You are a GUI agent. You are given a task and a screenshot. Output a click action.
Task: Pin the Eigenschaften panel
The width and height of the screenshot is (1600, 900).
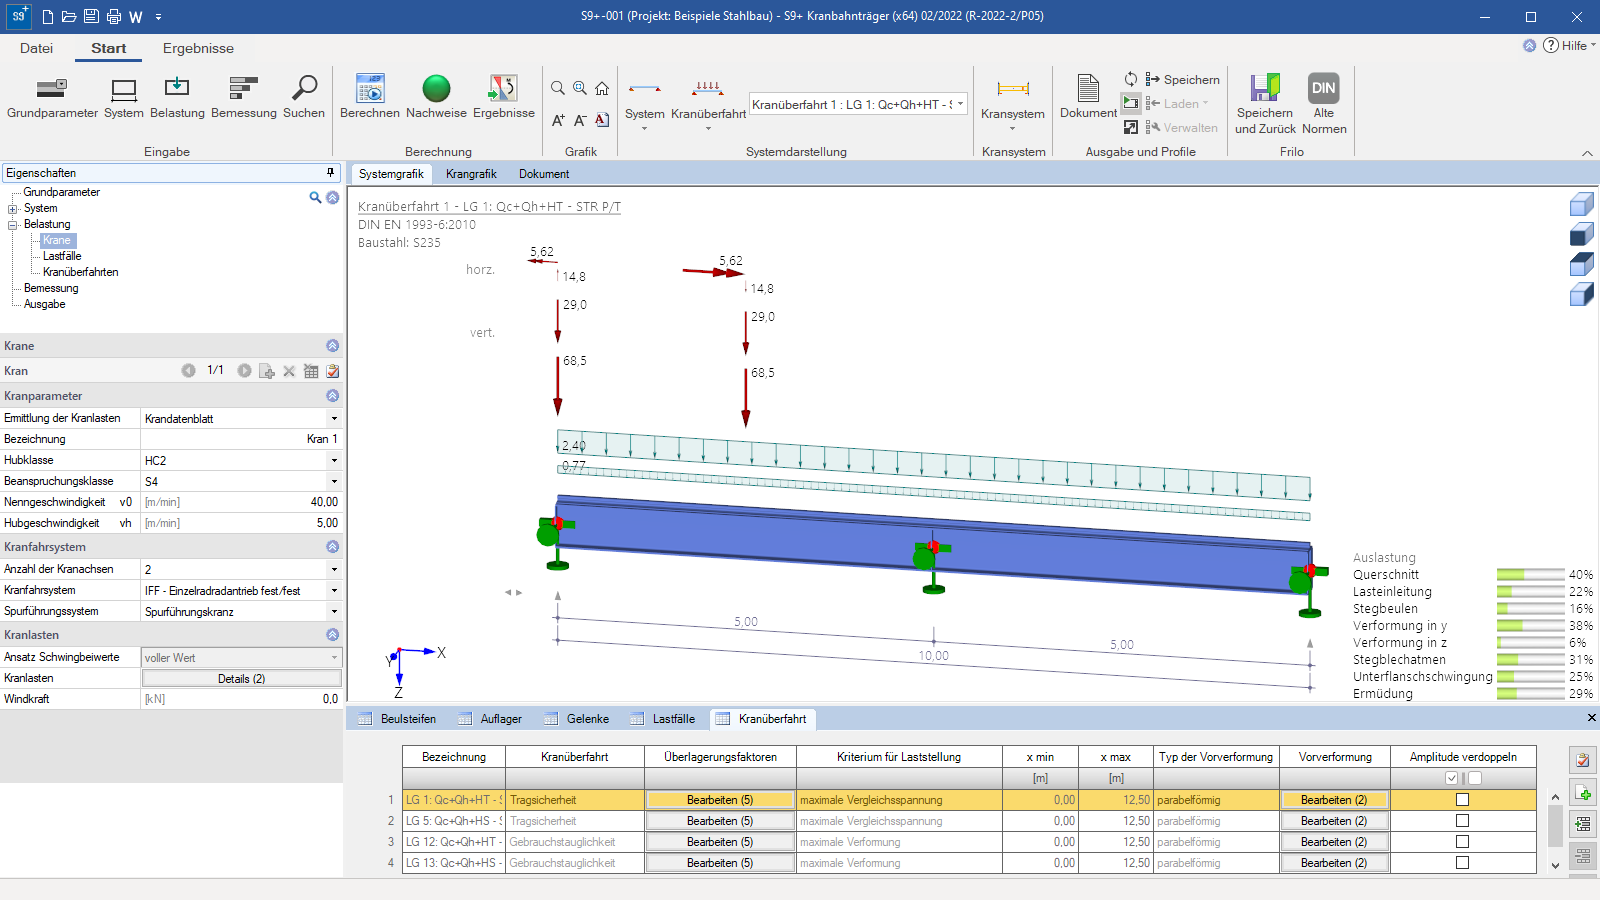331,173
